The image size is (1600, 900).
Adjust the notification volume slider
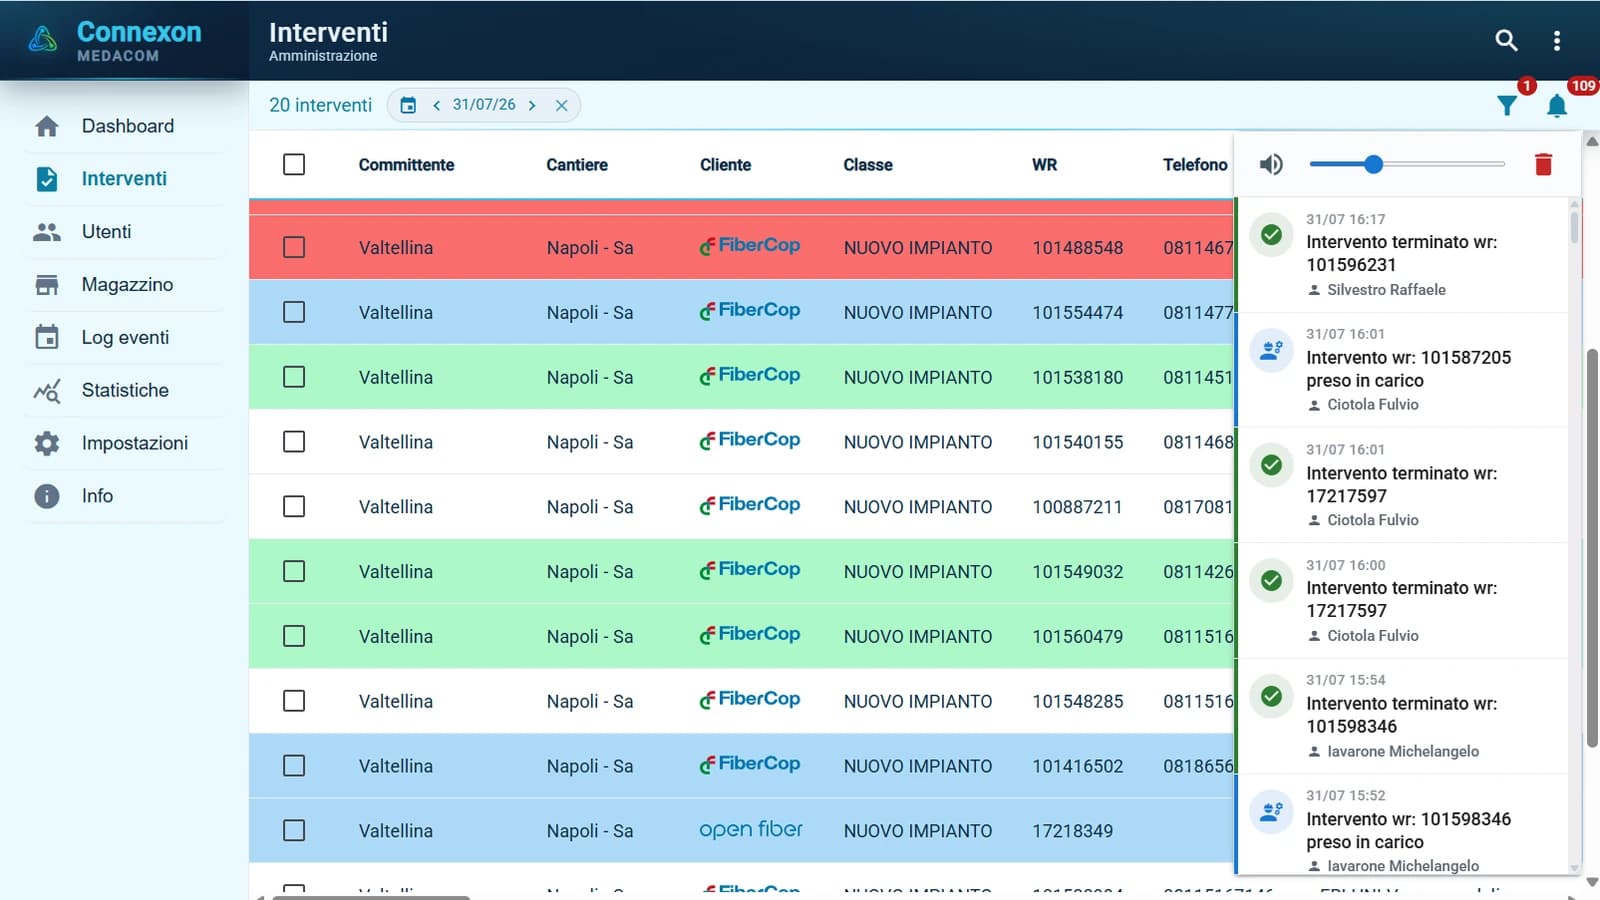click(x=1407, y=164)
